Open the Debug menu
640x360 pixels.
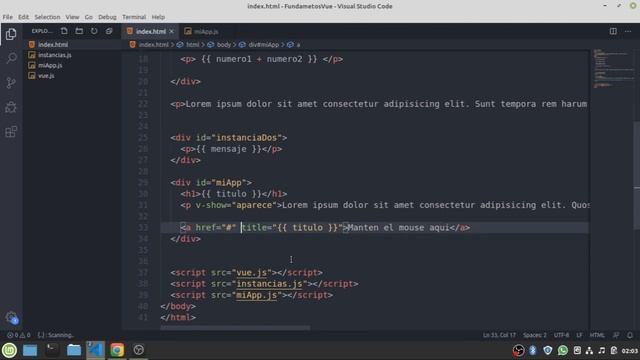tap(107, 17)
